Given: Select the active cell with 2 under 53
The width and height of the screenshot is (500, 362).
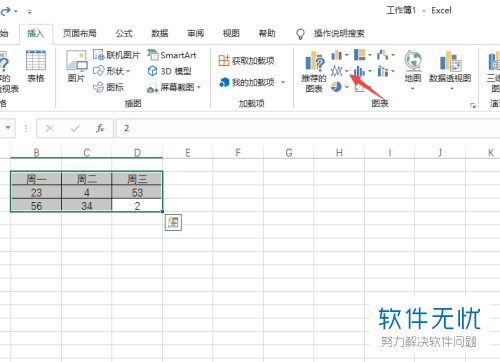Looking at the screenshot, I should coord(137,205).
